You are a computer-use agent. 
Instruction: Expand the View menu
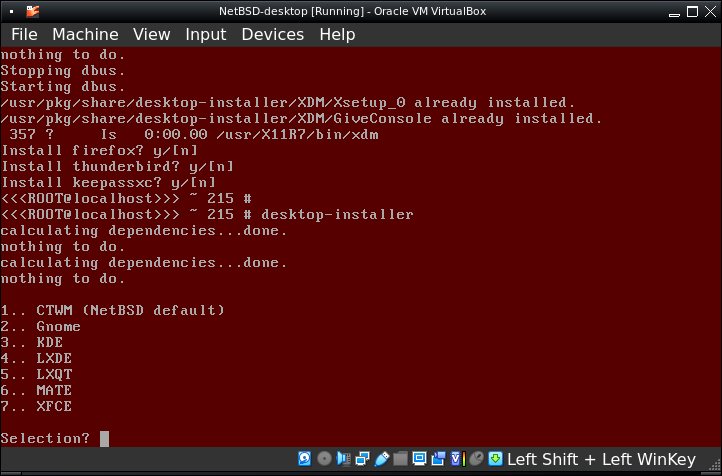pyautogui.click(x=151, y=34)
